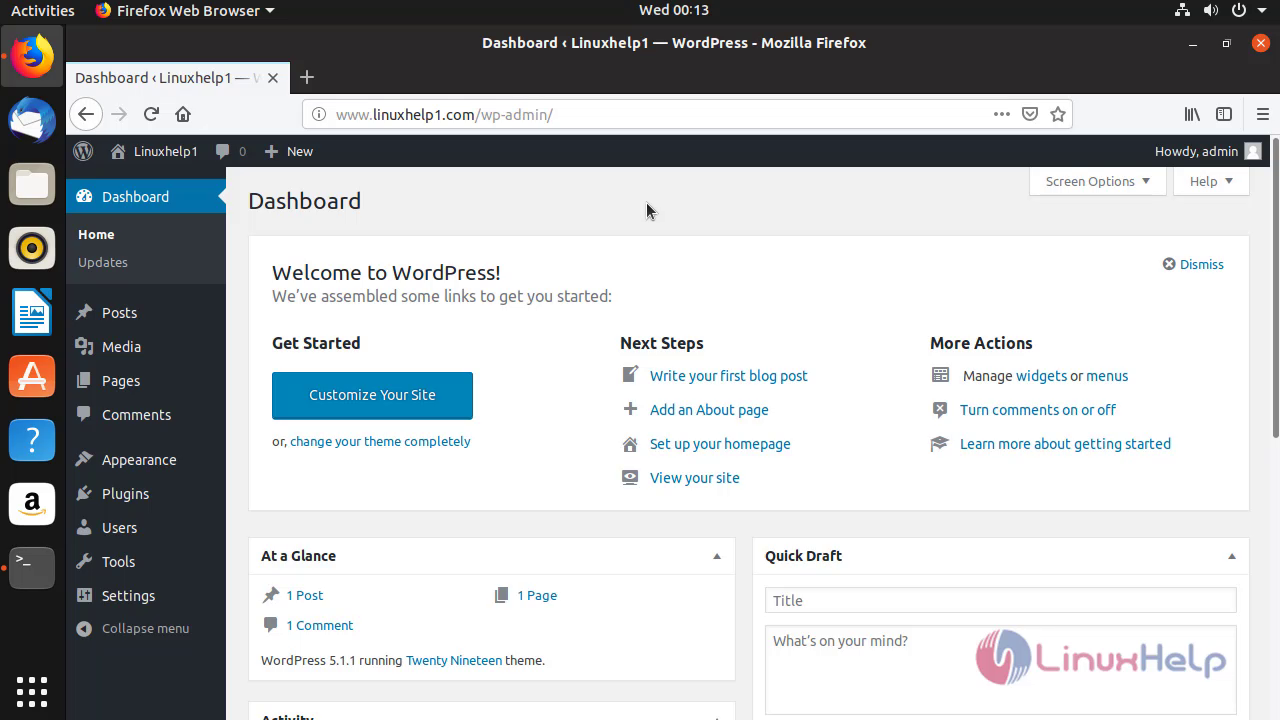1280x720 pixels.
Task: Open a new browser tab
Action: (x=307, y=77)
